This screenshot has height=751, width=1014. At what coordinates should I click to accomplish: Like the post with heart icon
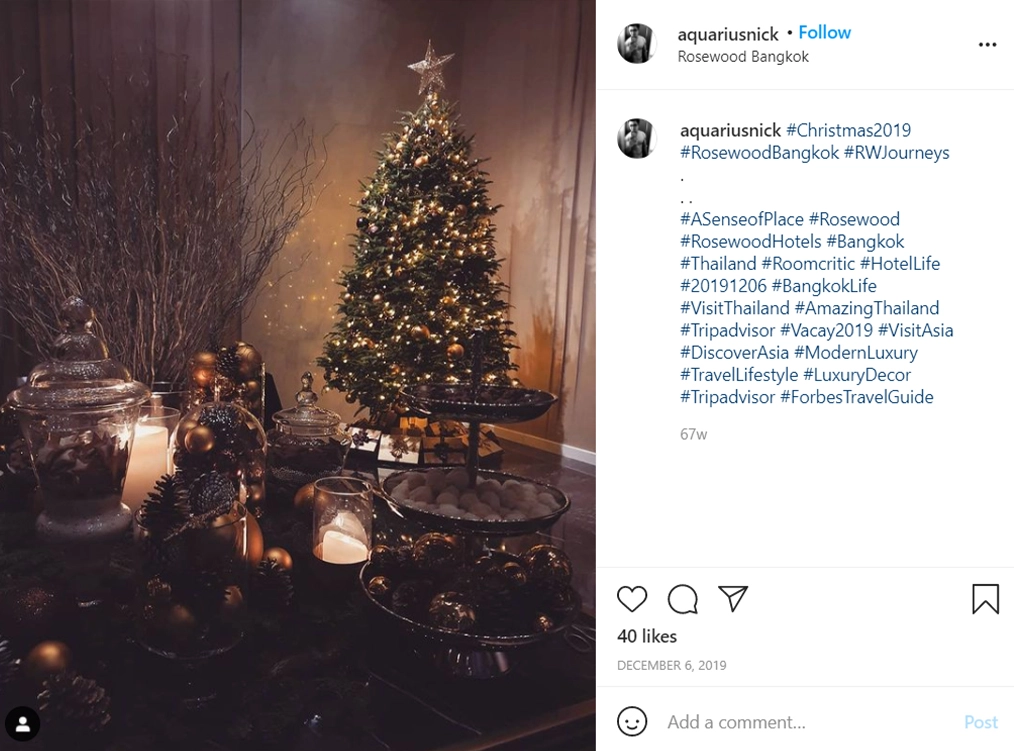point(632,598)
